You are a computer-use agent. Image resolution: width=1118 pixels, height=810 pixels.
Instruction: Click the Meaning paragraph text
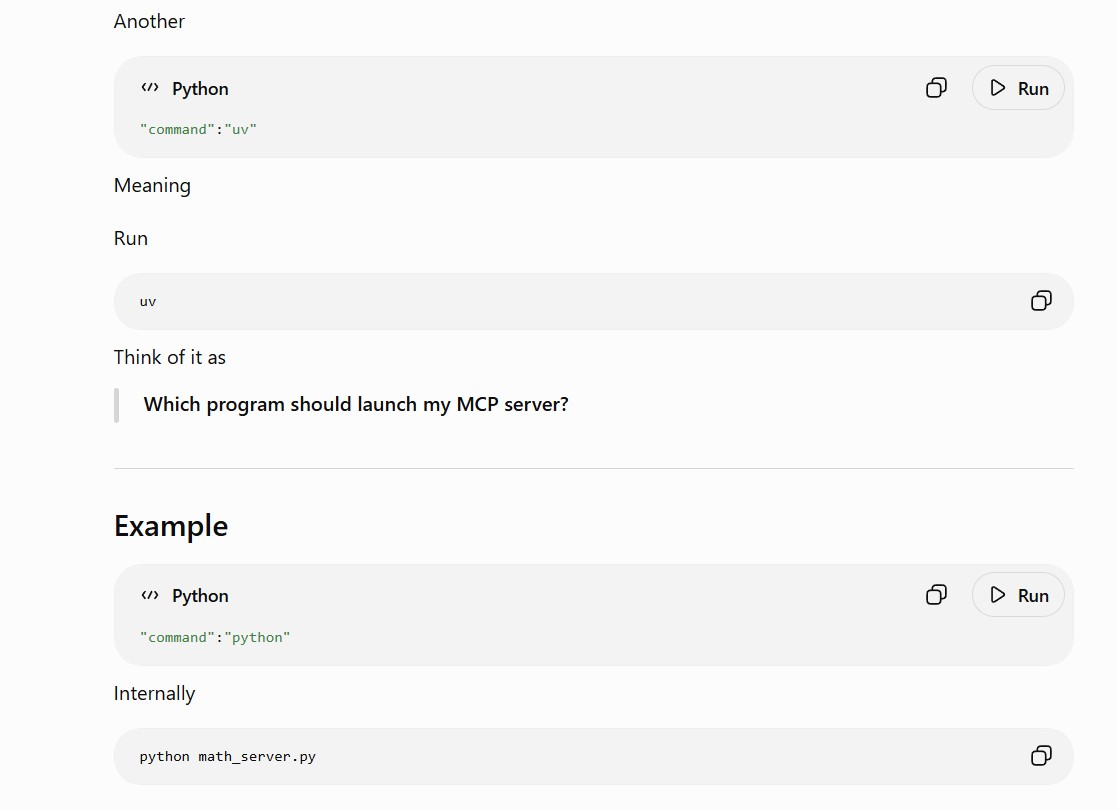[x=152, y=186]
